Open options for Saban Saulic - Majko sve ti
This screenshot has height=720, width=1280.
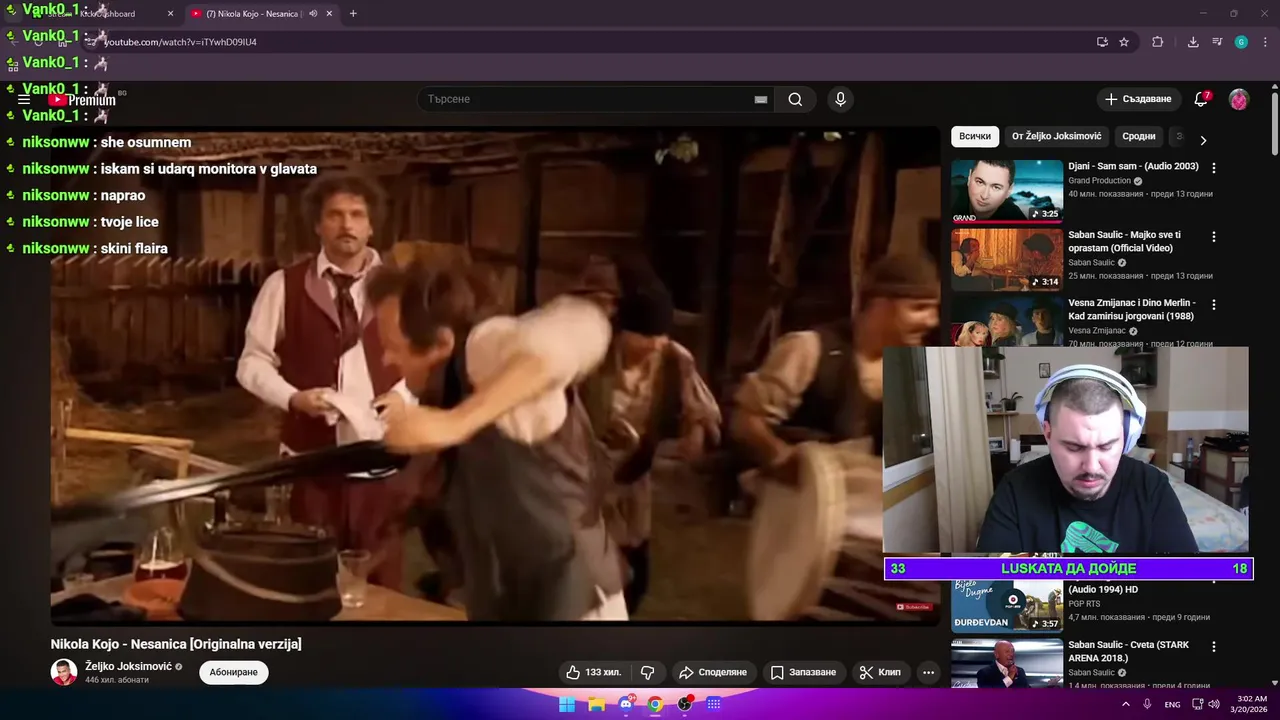1214,237
